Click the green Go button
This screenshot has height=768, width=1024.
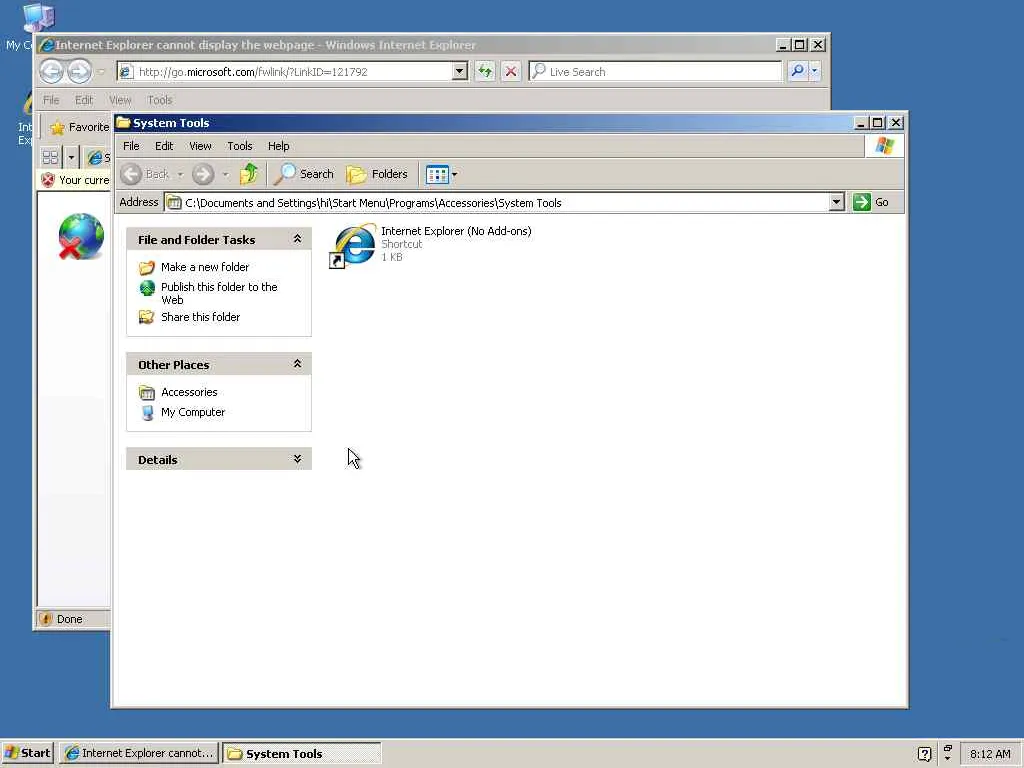[871, 202]
